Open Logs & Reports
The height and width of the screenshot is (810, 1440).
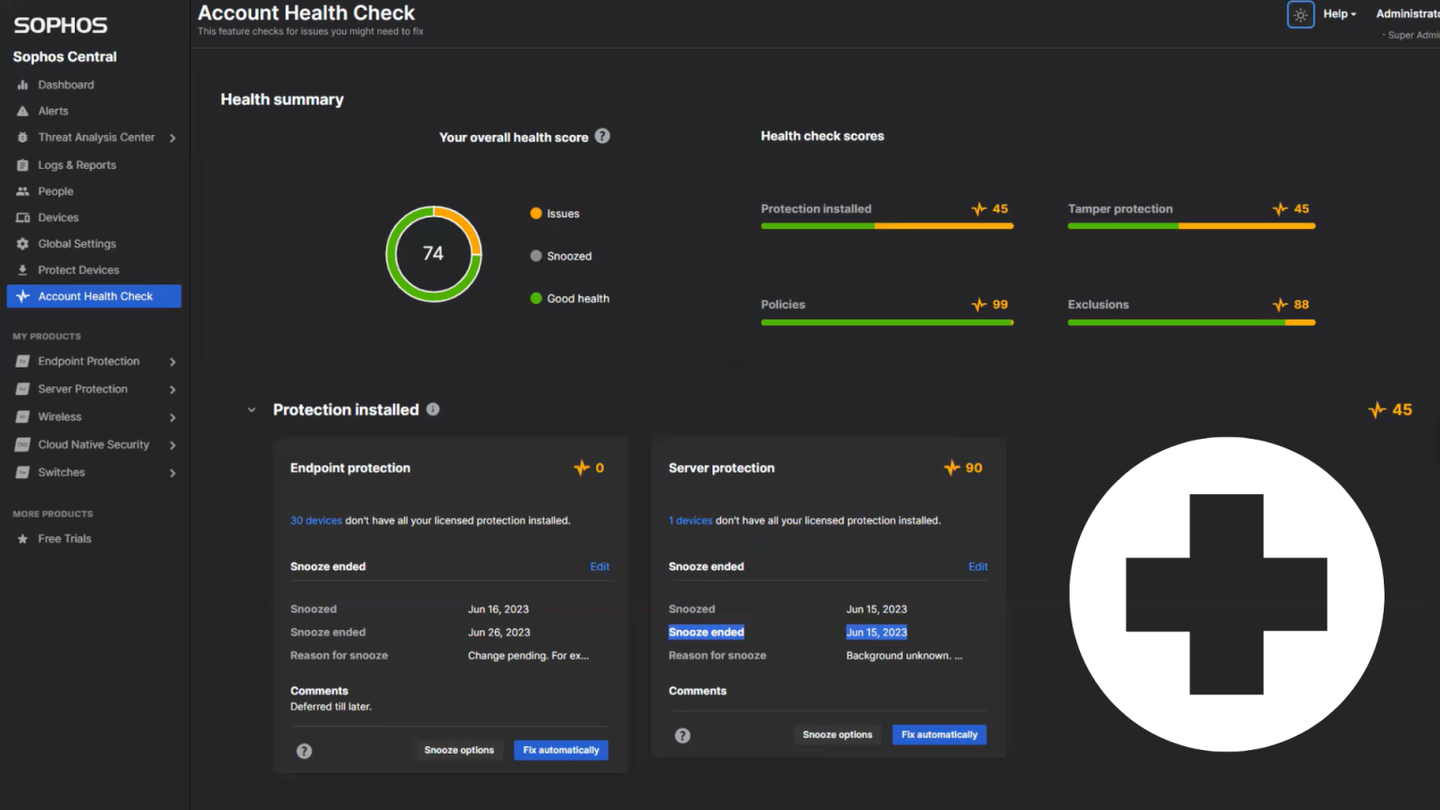[x=79, y=164]
